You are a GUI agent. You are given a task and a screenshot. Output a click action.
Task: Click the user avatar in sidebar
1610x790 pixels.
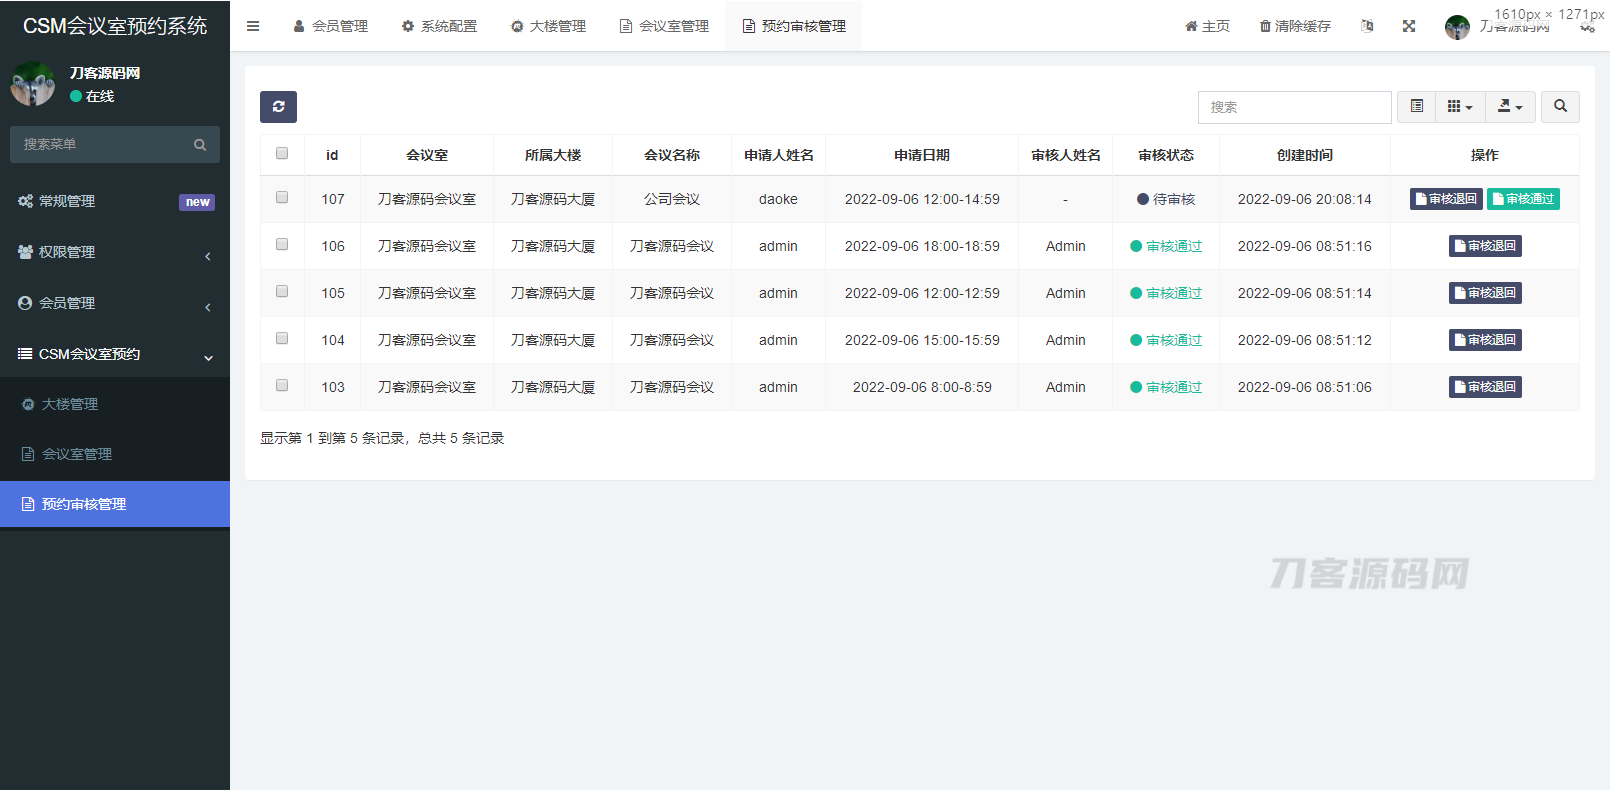32,84
